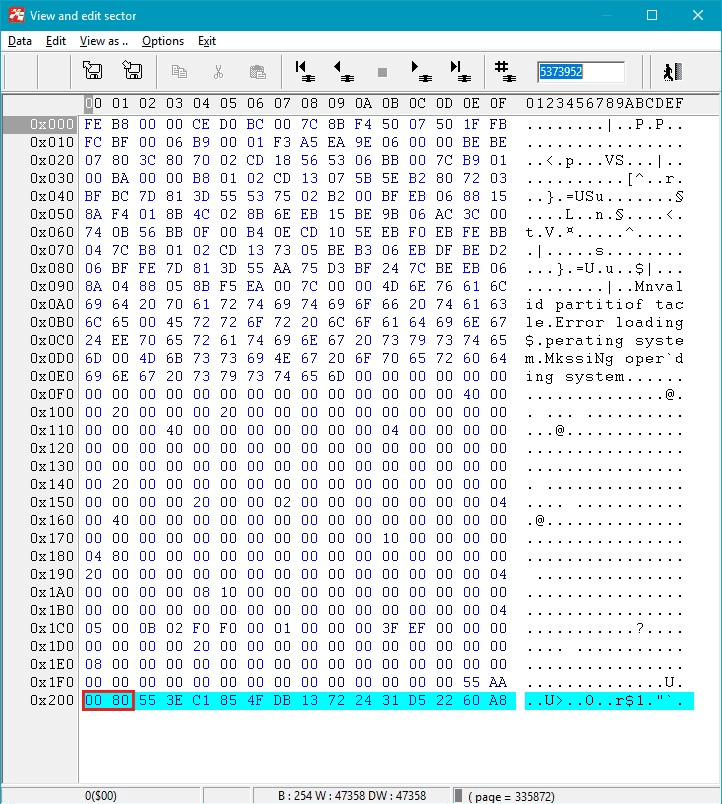Click the 0F column header

pyautogui.click(x=498, y=104)
